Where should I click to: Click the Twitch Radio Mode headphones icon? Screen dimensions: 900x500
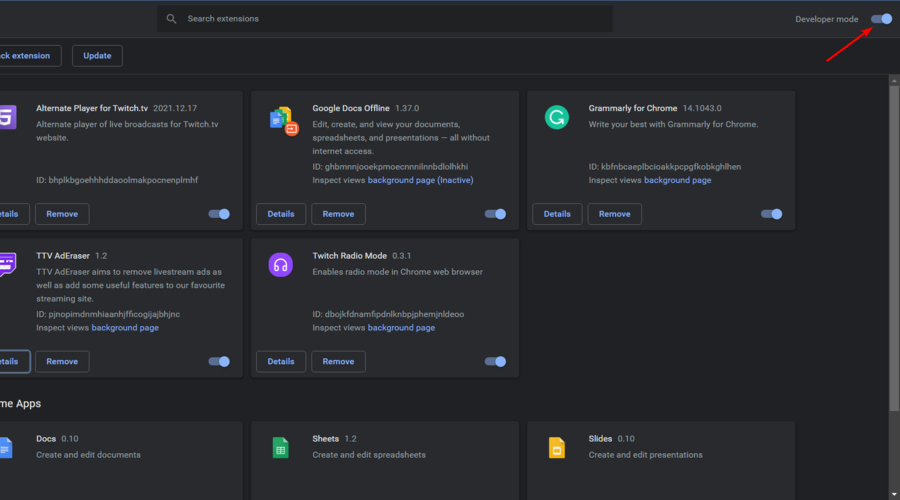[x=281, y=265]
